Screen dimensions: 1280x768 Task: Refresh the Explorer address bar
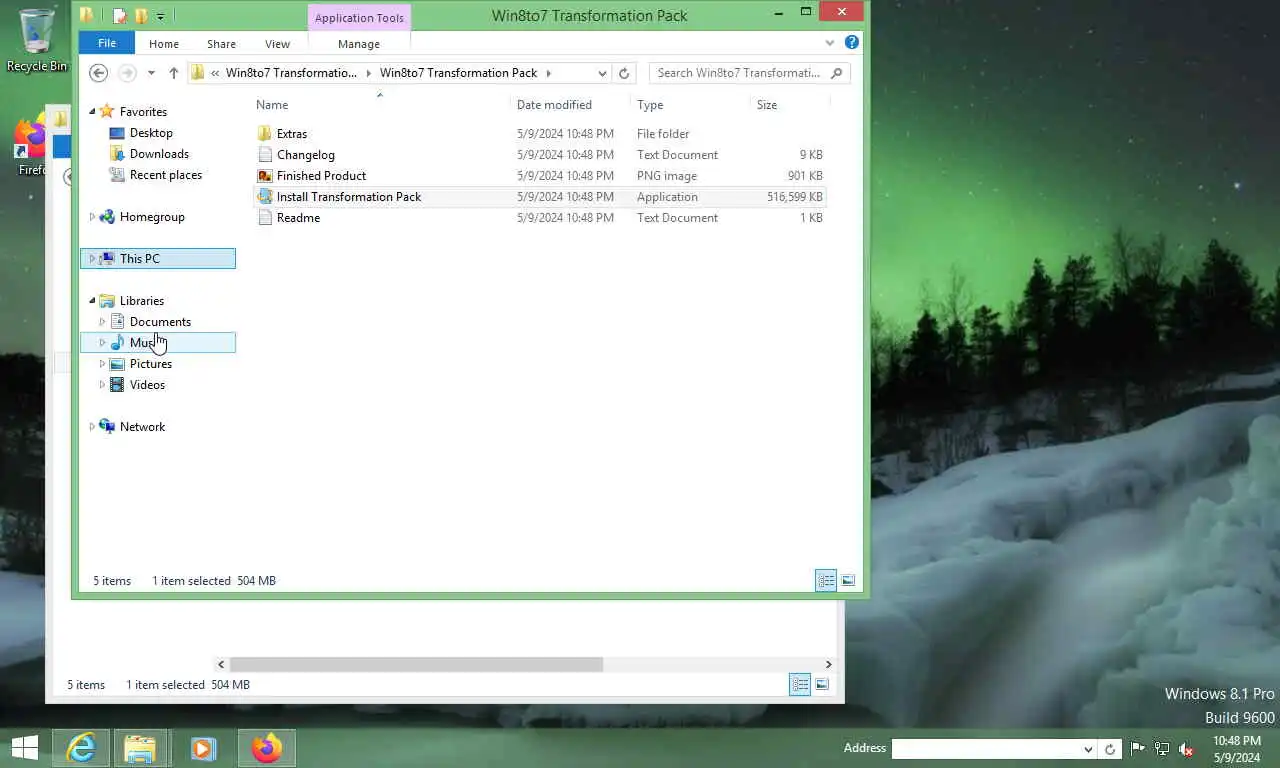point(624,73)
